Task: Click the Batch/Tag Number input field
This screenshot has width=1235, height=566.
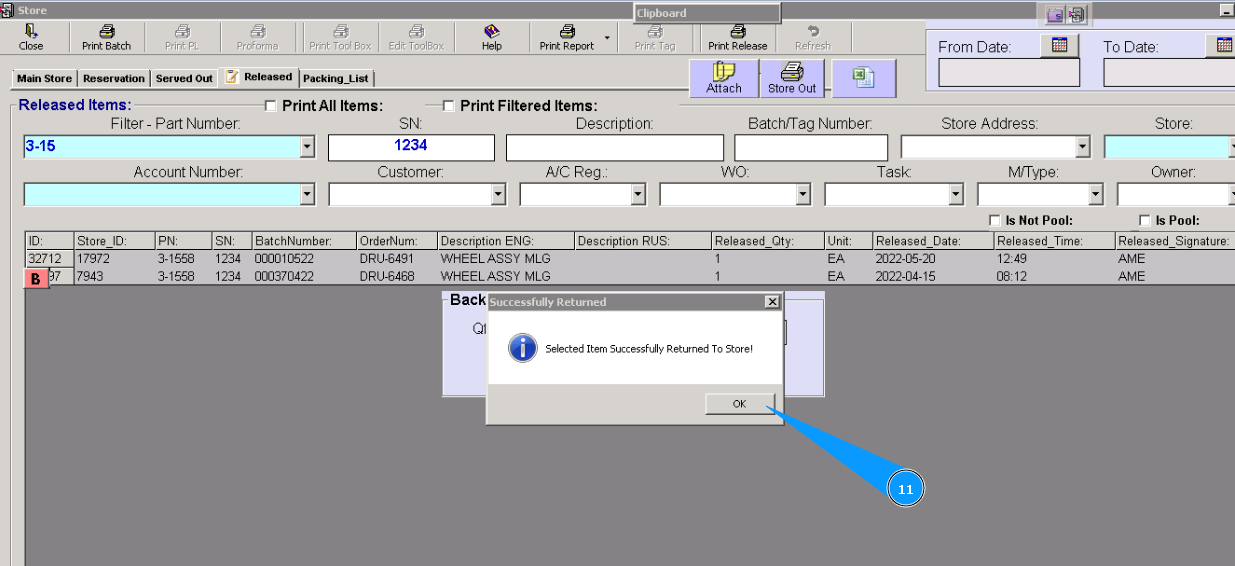Action: 811,147
